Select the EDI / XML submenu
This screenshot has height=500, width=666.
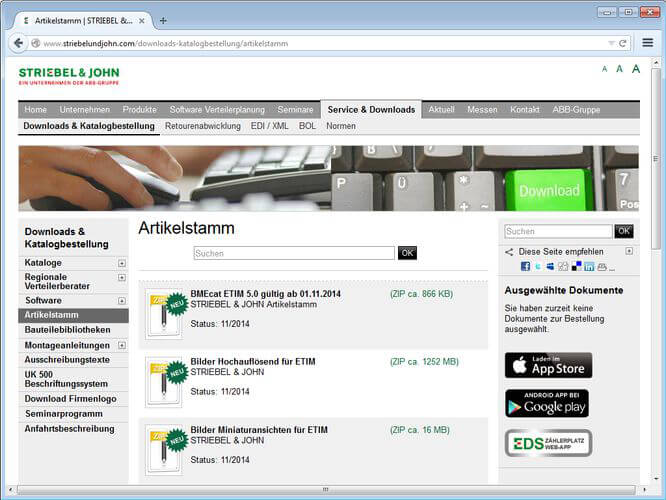coord(269,126)
